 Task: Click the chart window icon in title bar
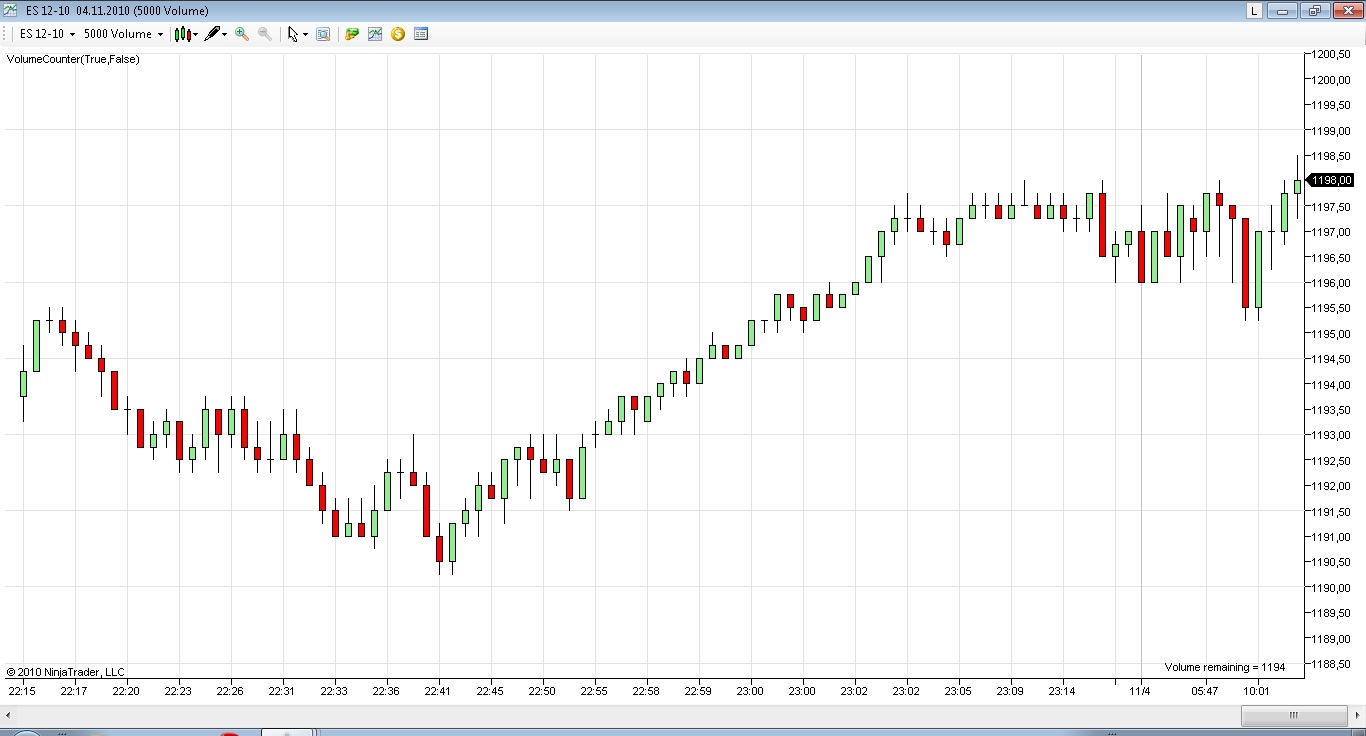pyautogui.click(x=10, y=11)
